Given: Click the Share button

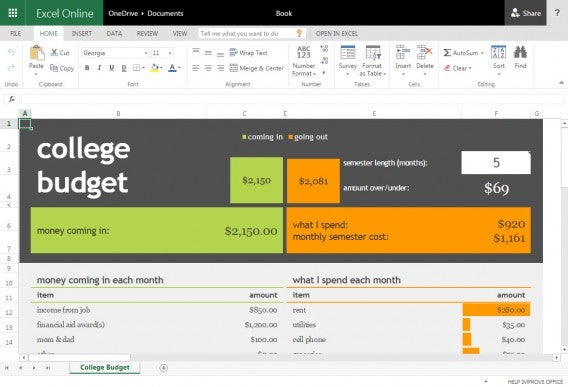Looking at the screenshot, I should coord(526,13).
